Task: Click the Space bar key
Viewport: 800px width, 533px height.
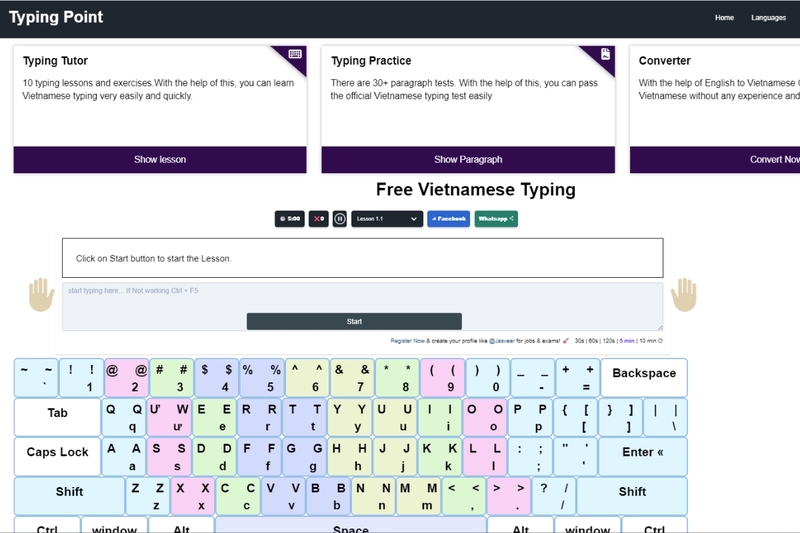Action: (351, 525)
